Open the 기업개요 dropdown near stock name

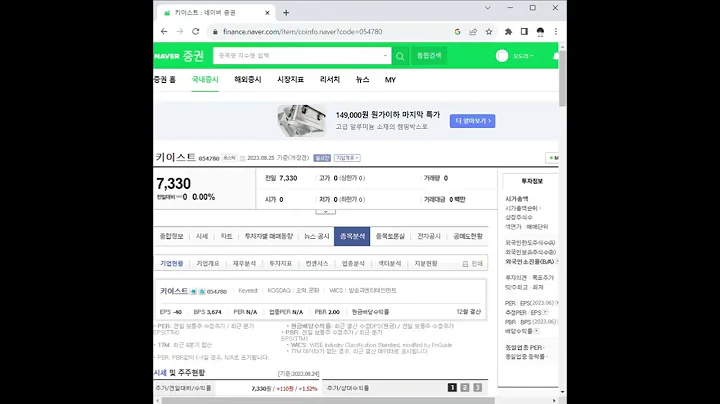(347, 158)
